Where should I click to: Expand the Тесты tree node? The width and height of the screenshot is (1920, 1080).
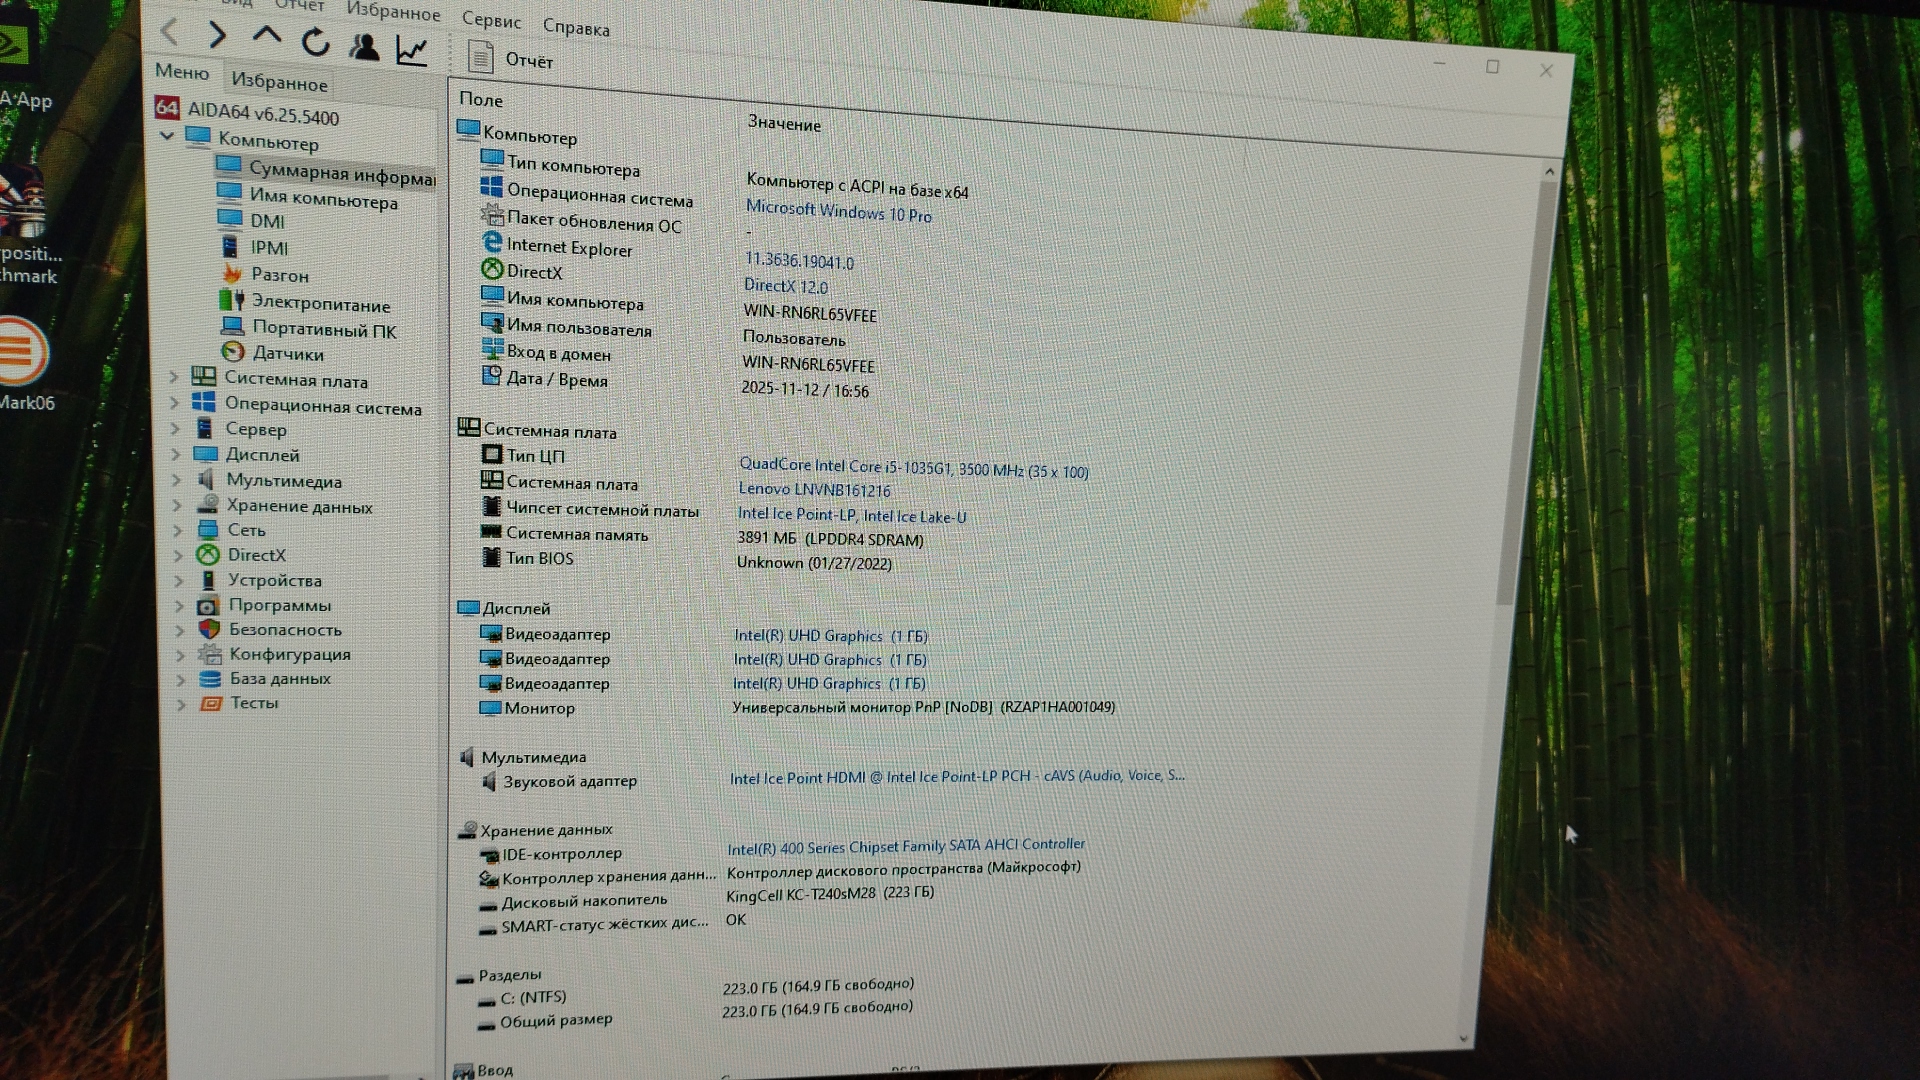point(181,704)
